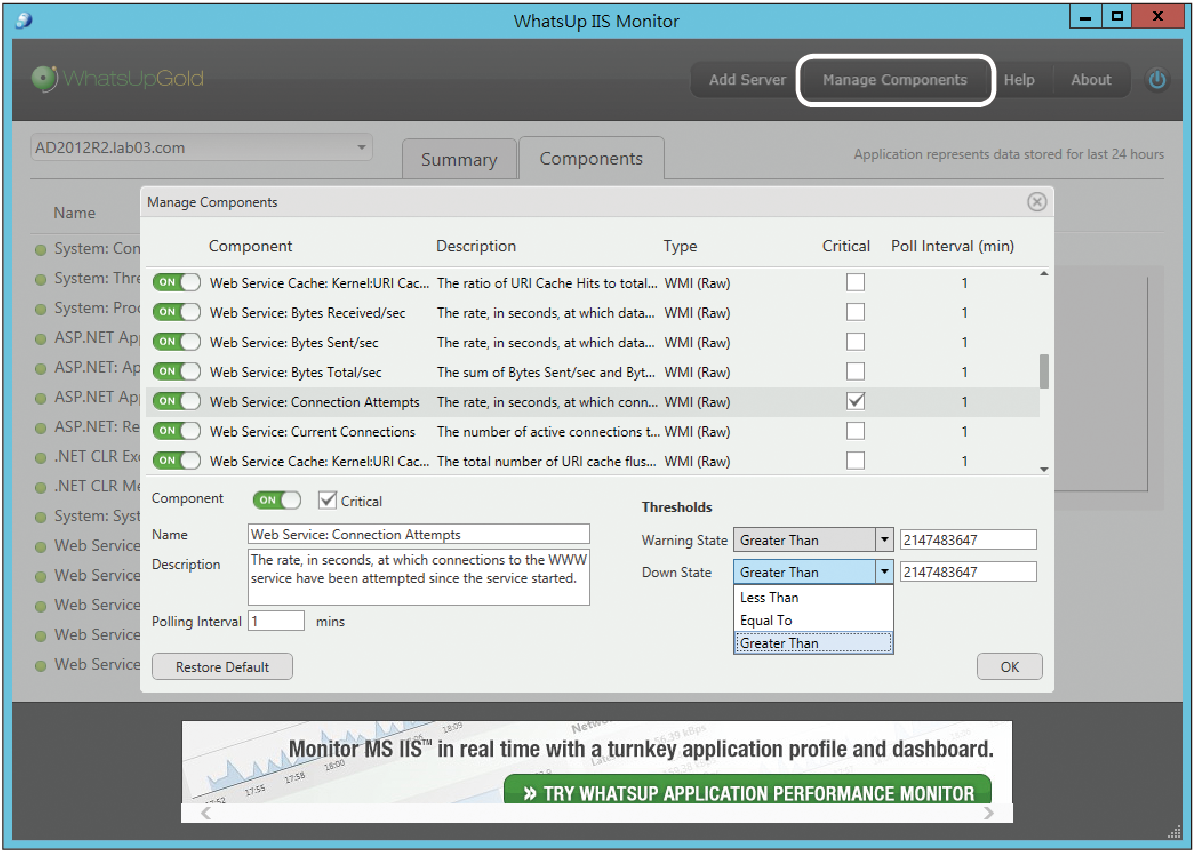1195x853 pixels.
Task: Uncheck Critical box beside Component switch
Action: [328, 500]
